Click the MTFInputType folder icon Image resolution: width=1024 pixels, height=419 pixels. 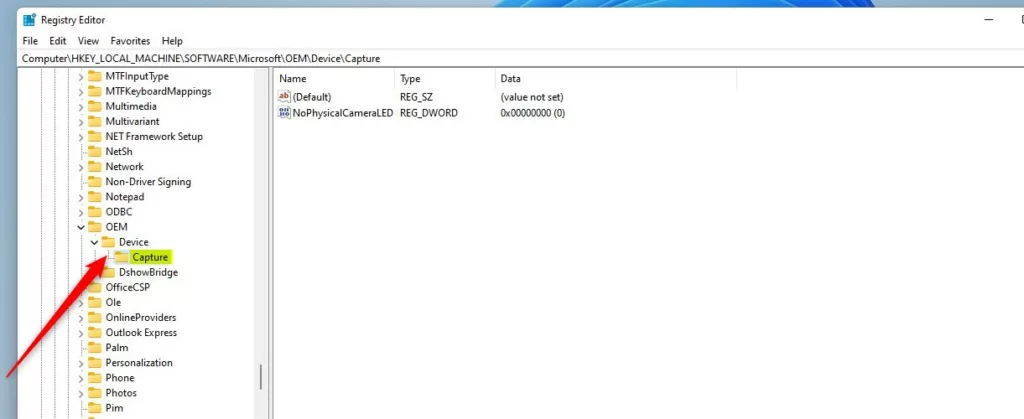pos(95,76)
